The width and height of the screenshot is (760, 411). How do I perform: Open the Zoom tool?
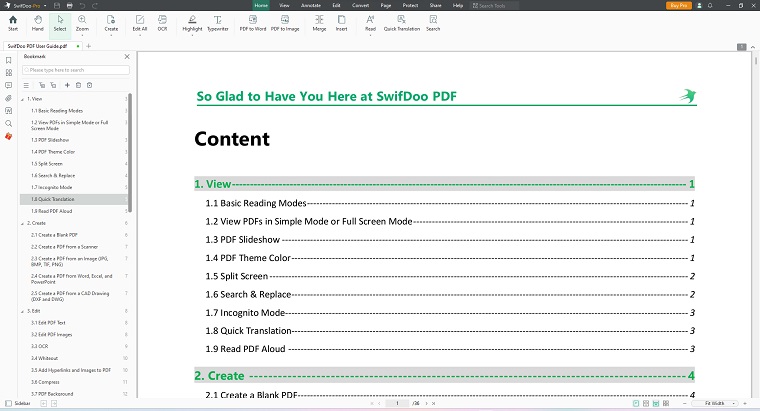[82, 23]
